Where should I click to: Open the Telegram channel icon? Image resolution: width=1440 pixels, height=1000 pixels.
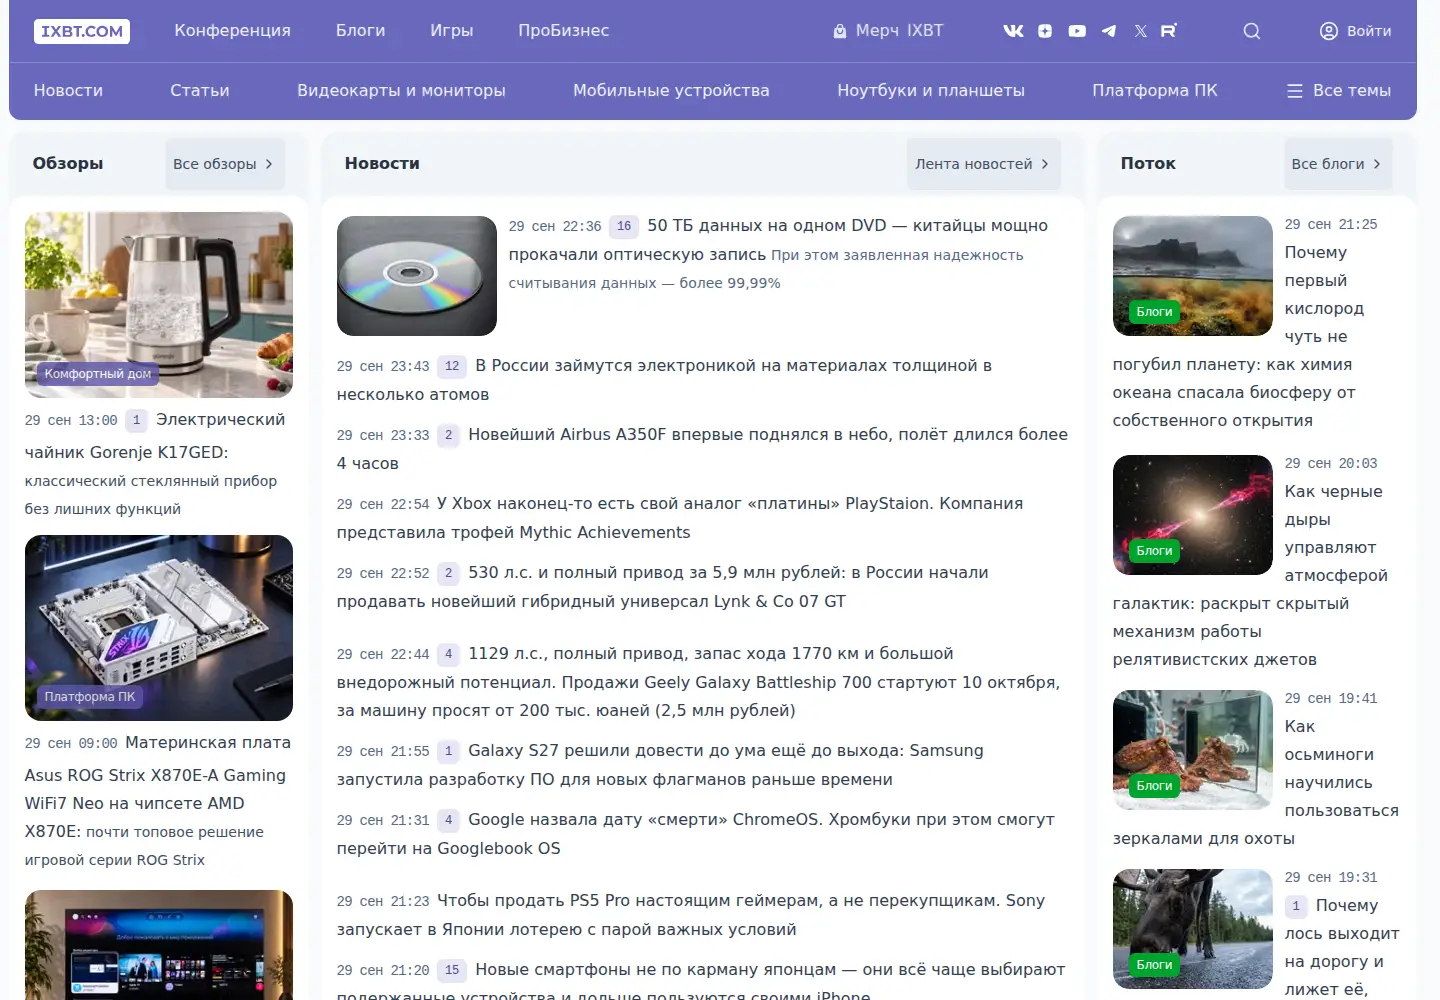pos(1109,31)
